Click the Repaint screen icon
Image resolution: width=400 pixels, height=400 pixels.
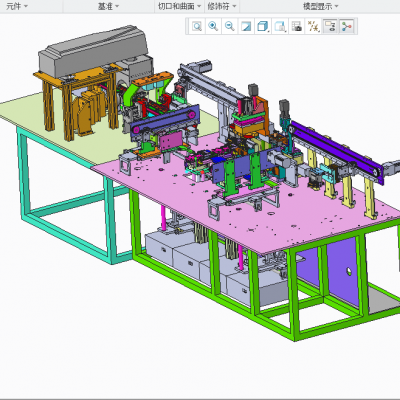click(x=246, y=26)
